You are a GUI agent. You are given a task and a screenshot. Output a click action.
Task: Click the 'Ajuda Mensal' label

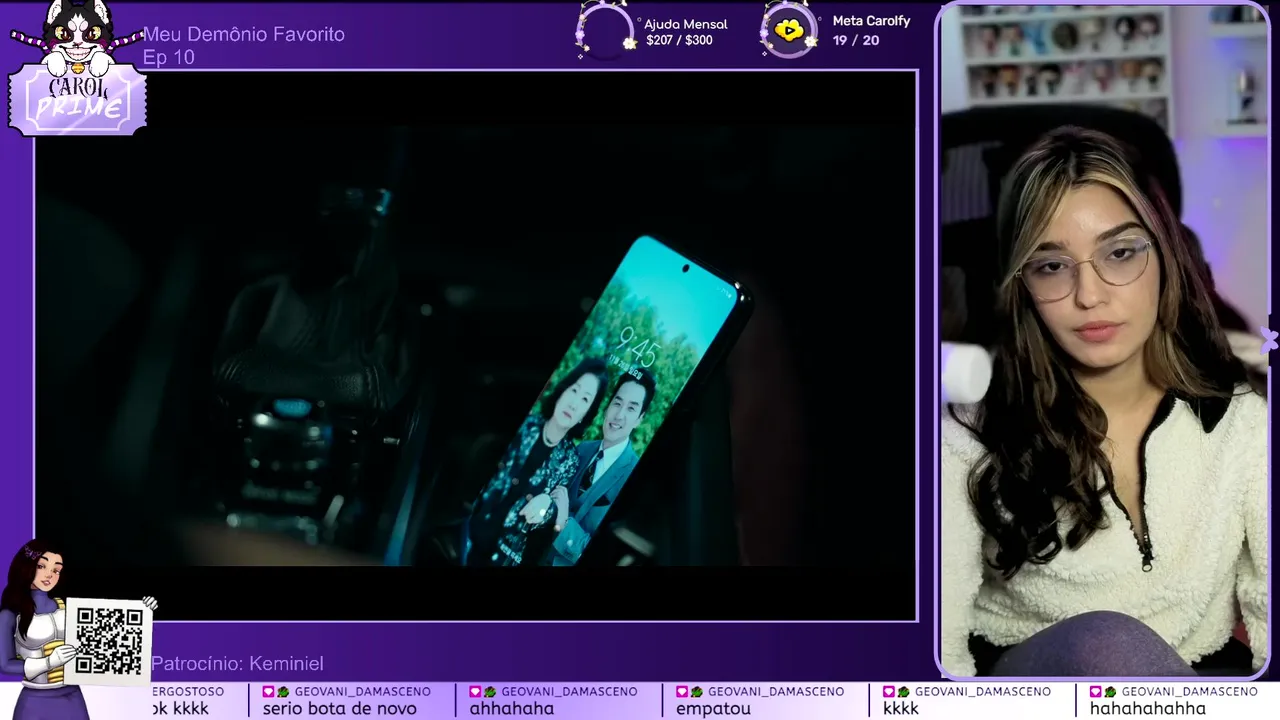[x=685, y=24]
